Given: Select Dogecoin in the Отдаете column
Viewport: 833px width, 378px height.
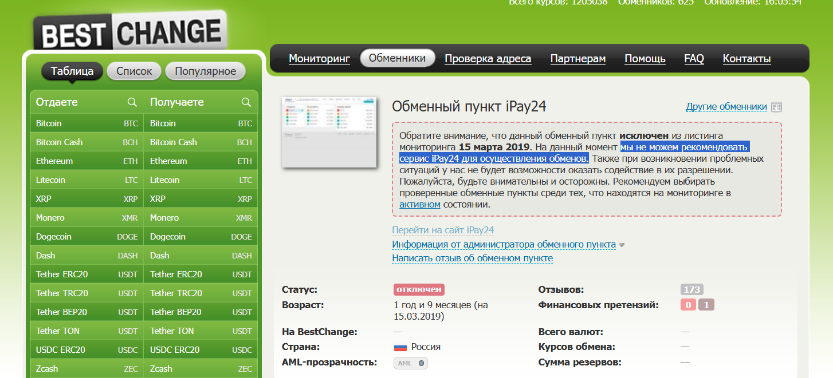Looking at the screenshot, I should pyautogui.click(x=87, y=237).
